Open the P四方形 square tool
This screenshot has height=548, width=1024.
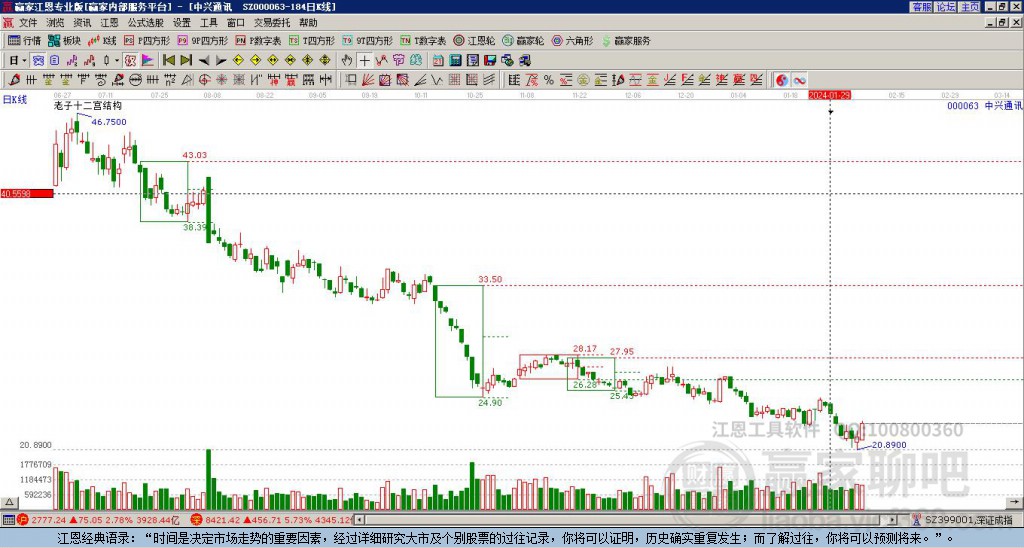coord(147,40)
